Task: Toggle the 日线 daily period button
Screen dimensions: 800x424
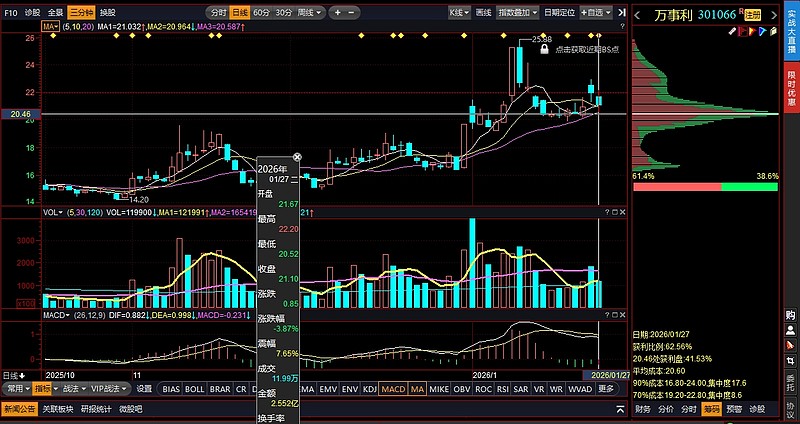Action: 239,13
